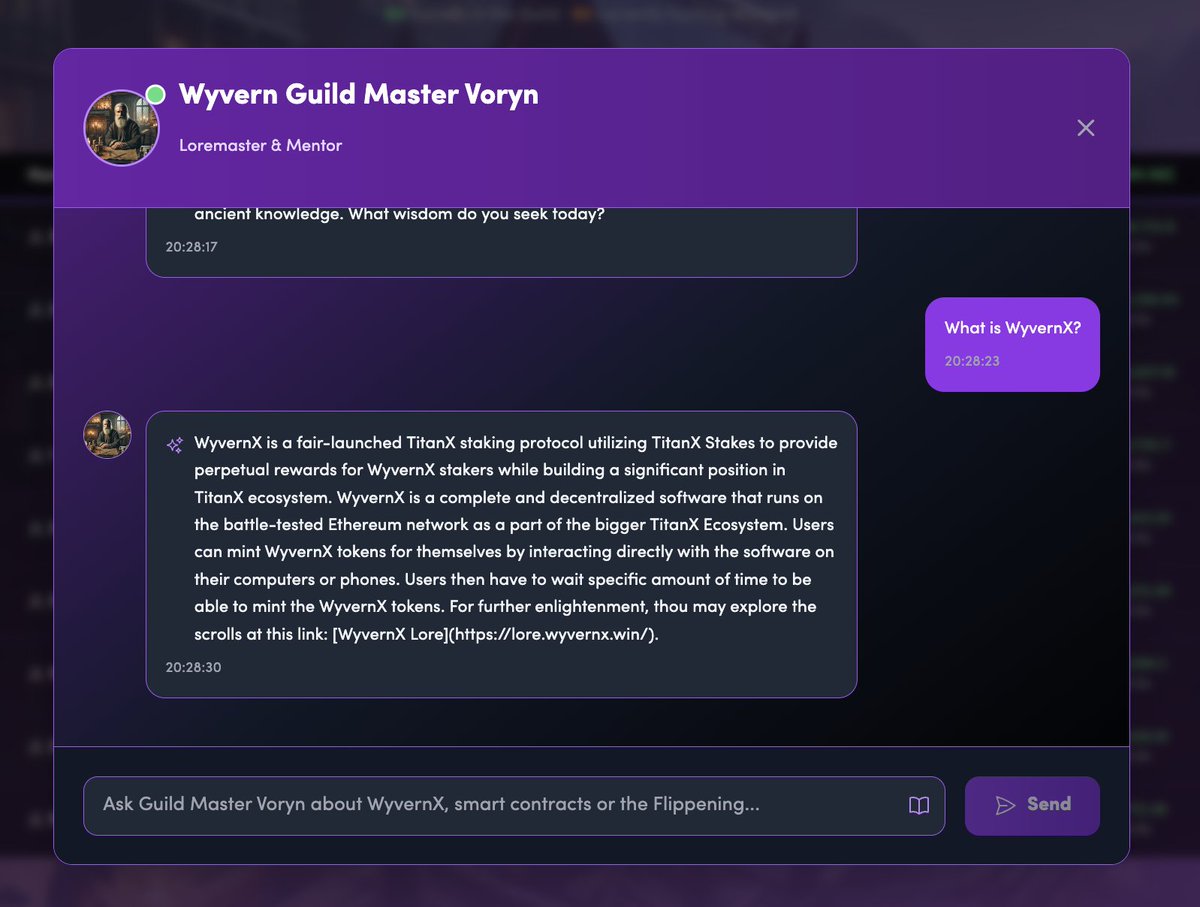Image resolution: width=1200 pixels, height=907 pixels.
Task: Close the Guild Master Voryn chat dialog
Action: (1085, 128)
